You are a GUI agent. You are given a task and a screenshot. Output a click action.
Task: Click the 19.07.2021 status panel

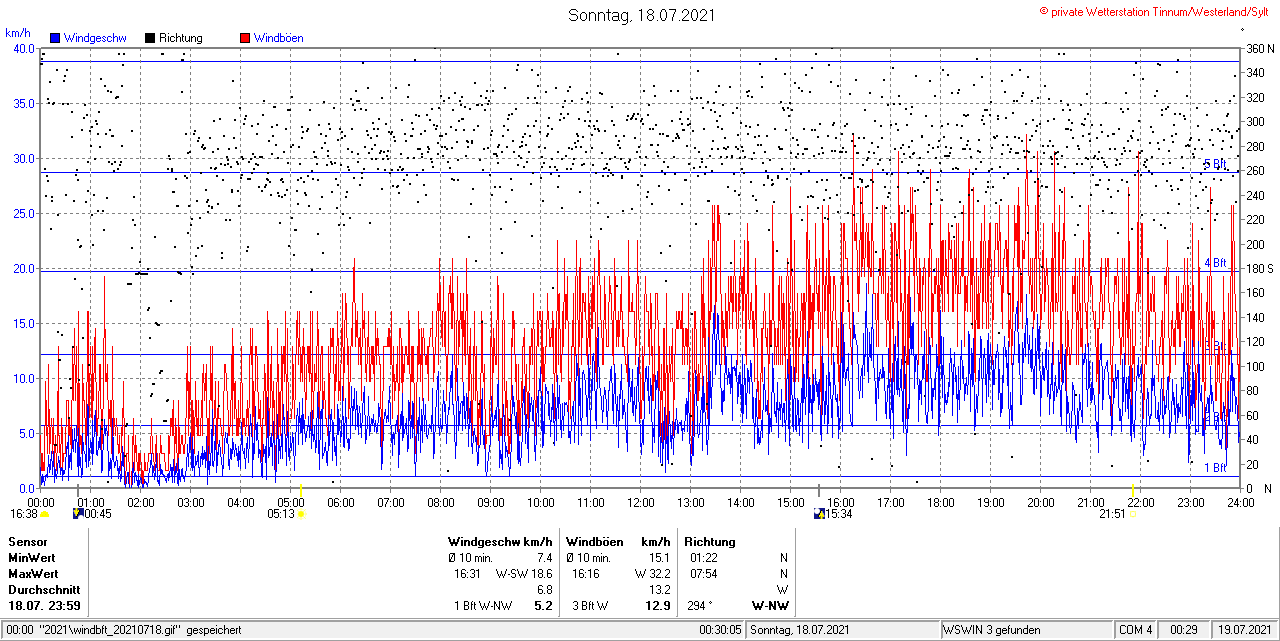click(x=1245, y=630)
